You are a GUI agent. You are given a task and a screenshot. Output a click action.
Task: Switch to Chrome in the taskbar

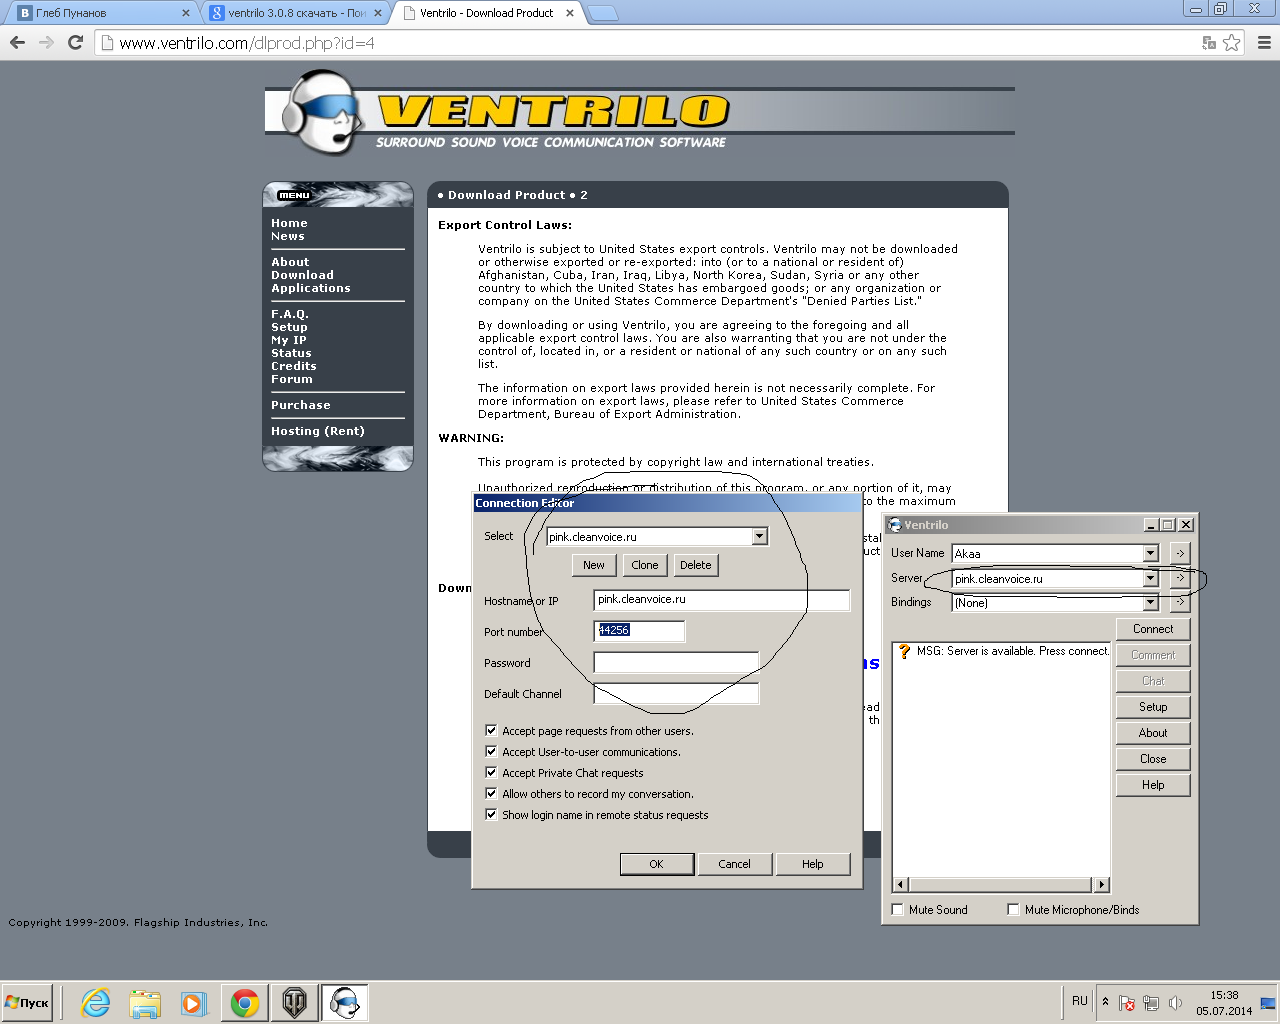tap(245, 1003)
